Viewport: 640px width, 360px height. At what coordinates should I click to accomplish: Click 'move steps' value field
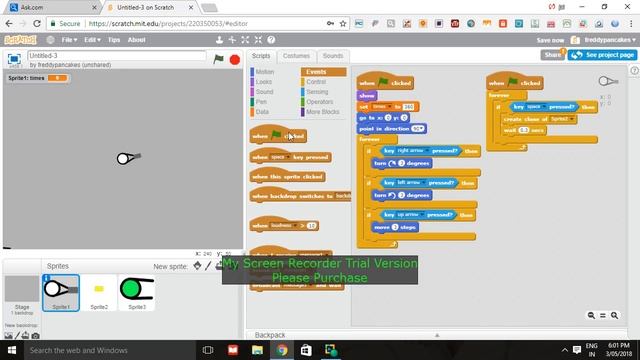(395, 227)
